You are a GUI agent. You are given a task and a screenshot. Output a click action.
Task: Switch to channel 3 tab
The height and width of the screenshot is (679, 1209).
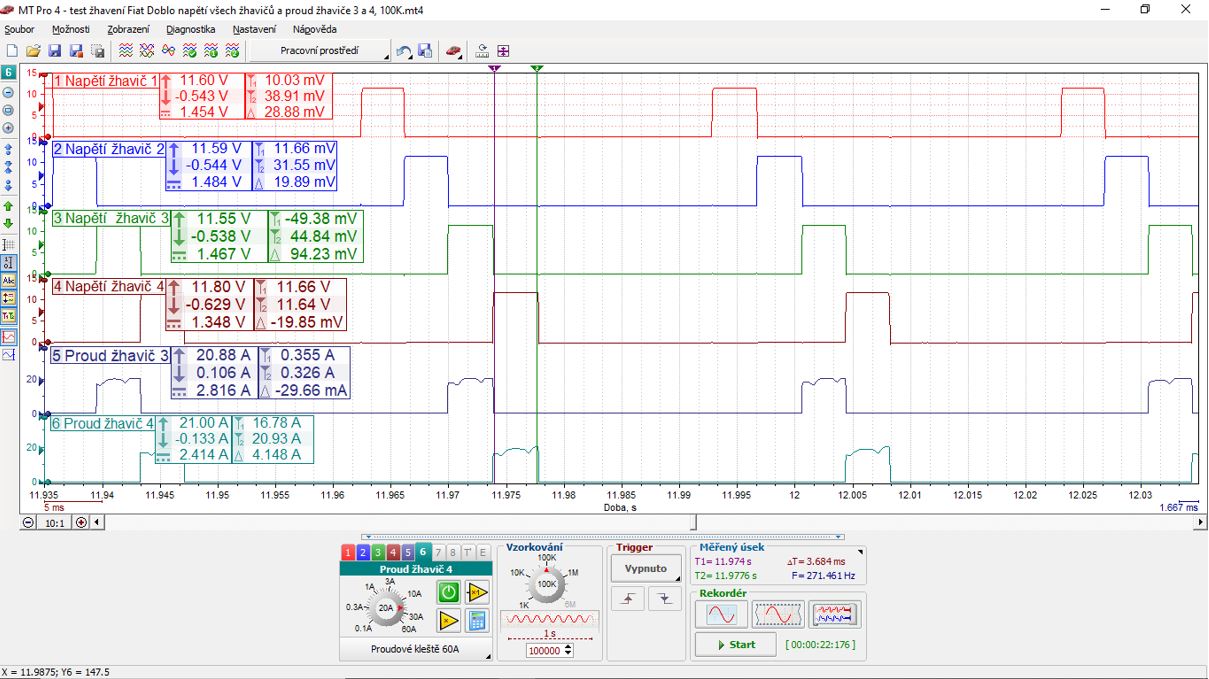[378, 552]
